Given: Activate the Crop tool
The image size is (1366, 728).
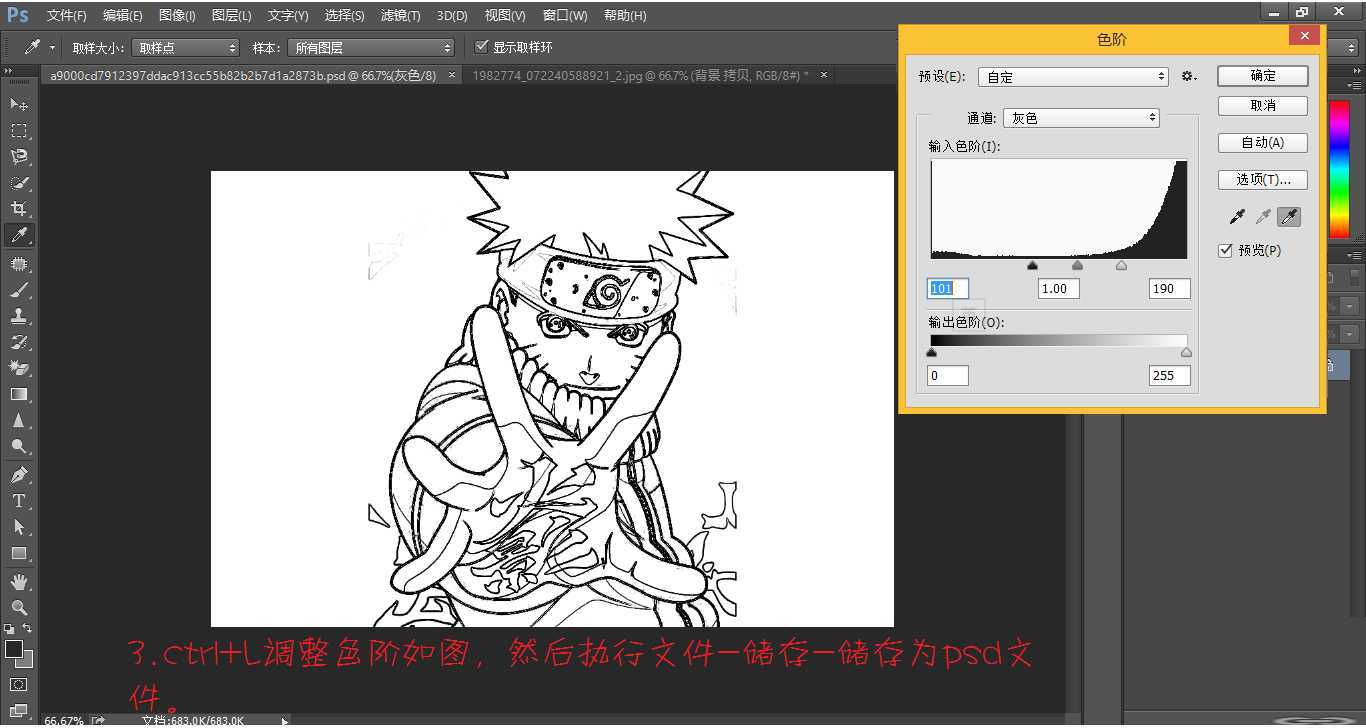Looking at the screenshot, I should click(18, 207).
